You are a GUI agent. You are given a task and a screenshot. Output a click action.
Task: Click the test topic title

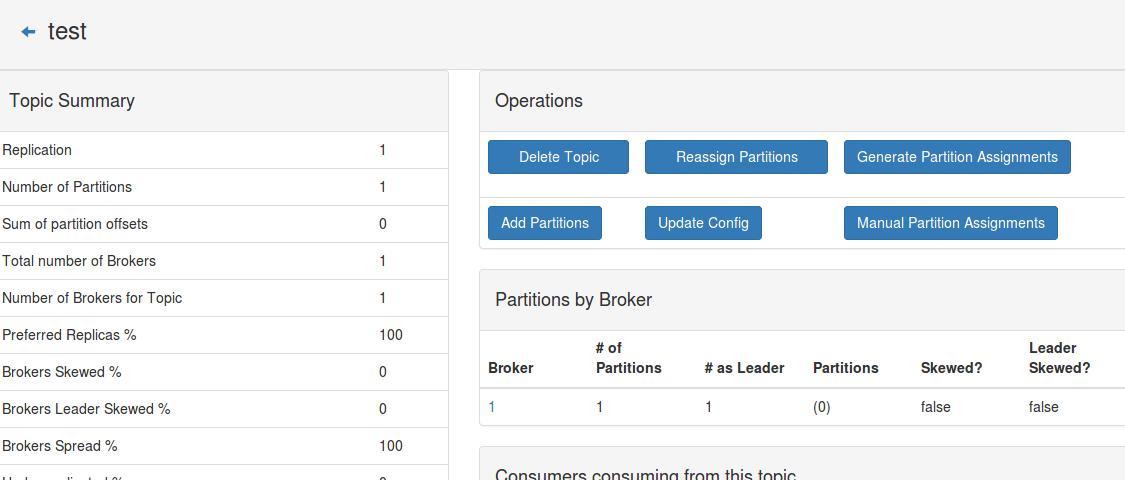pos(67,32)
